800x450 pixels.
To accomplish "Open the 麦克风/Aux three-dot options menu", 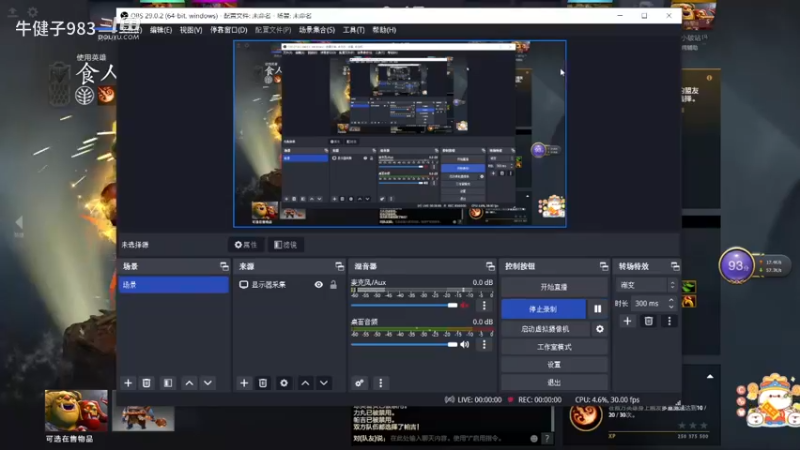I will [484, 305].
